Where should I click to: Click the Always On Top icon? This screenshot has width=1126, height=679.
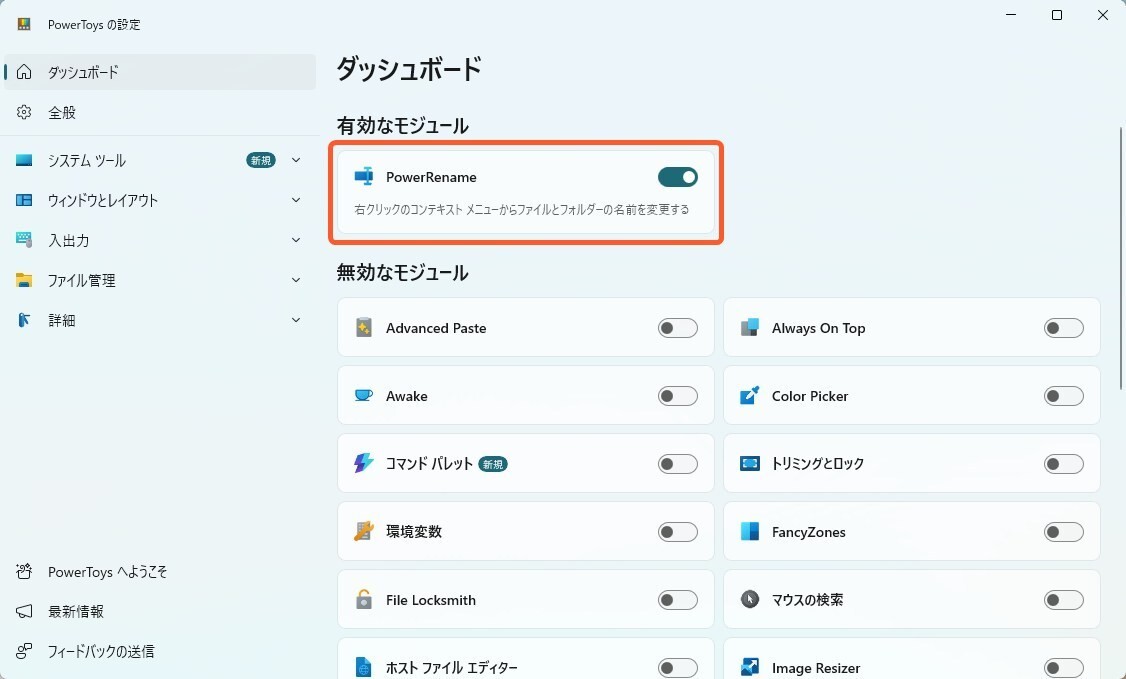click(749, 327)
